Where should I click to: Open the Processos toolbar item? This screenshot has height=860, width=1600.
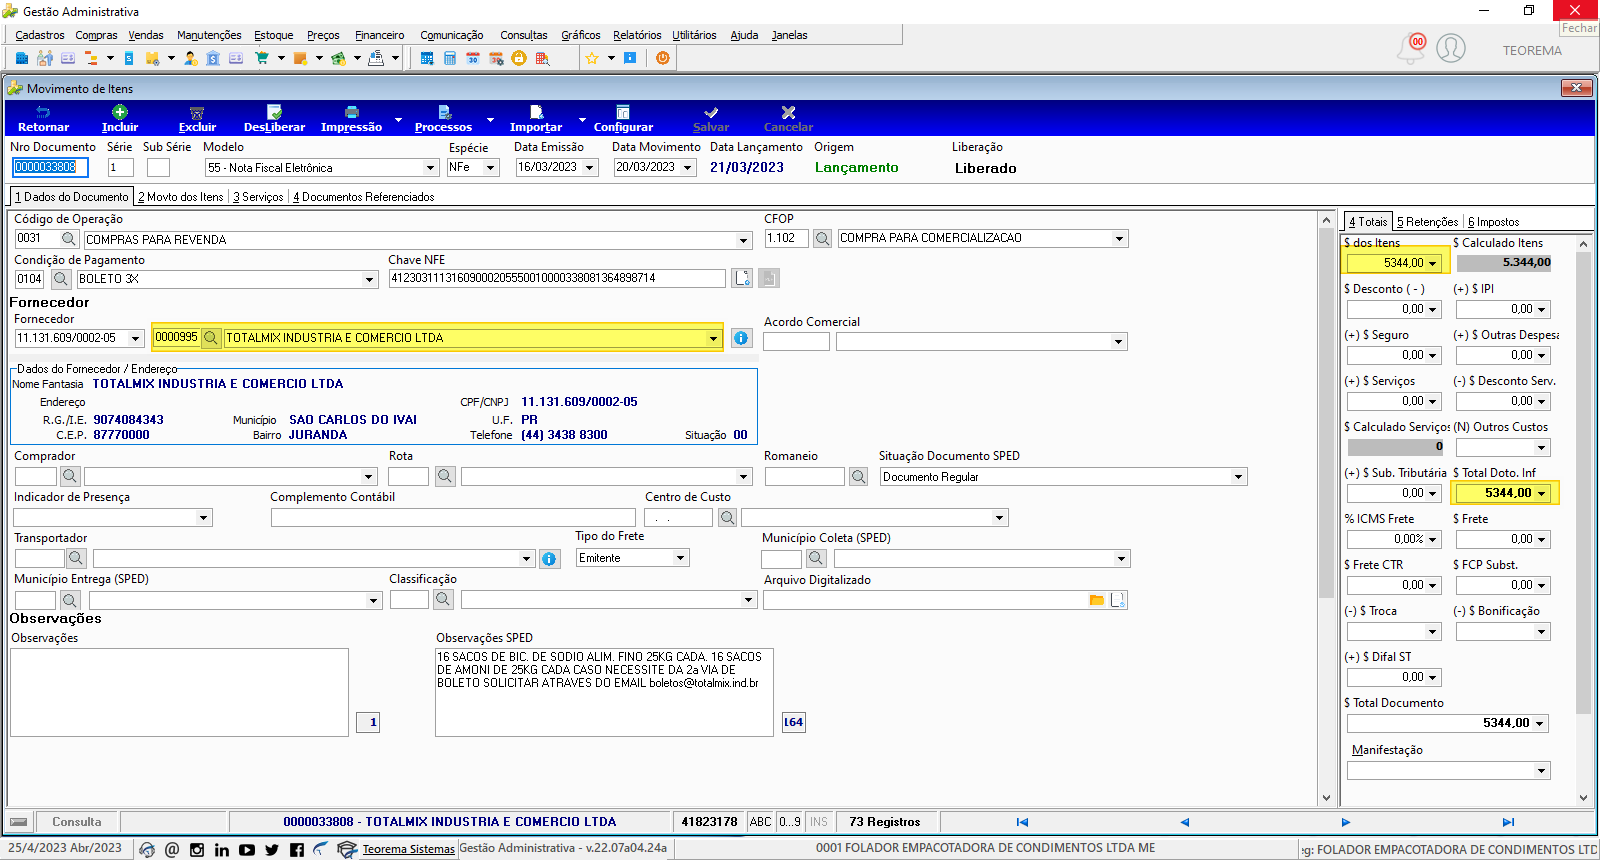[x=443, y=119]
